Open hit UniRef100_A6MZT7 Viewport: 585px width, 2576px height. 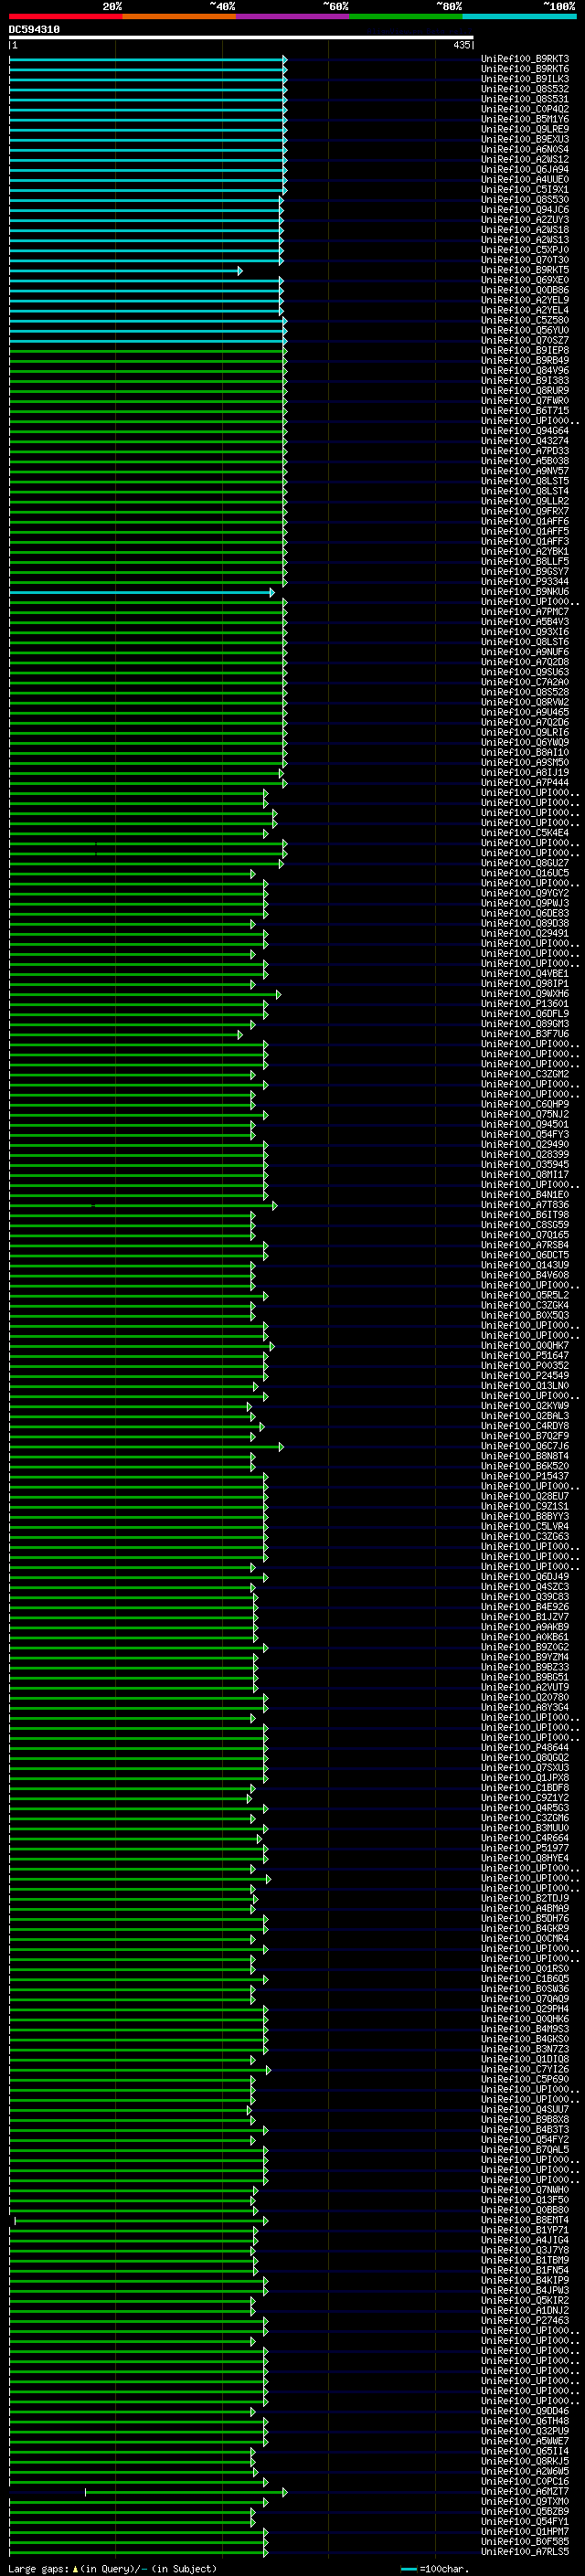pos(524,2491)
